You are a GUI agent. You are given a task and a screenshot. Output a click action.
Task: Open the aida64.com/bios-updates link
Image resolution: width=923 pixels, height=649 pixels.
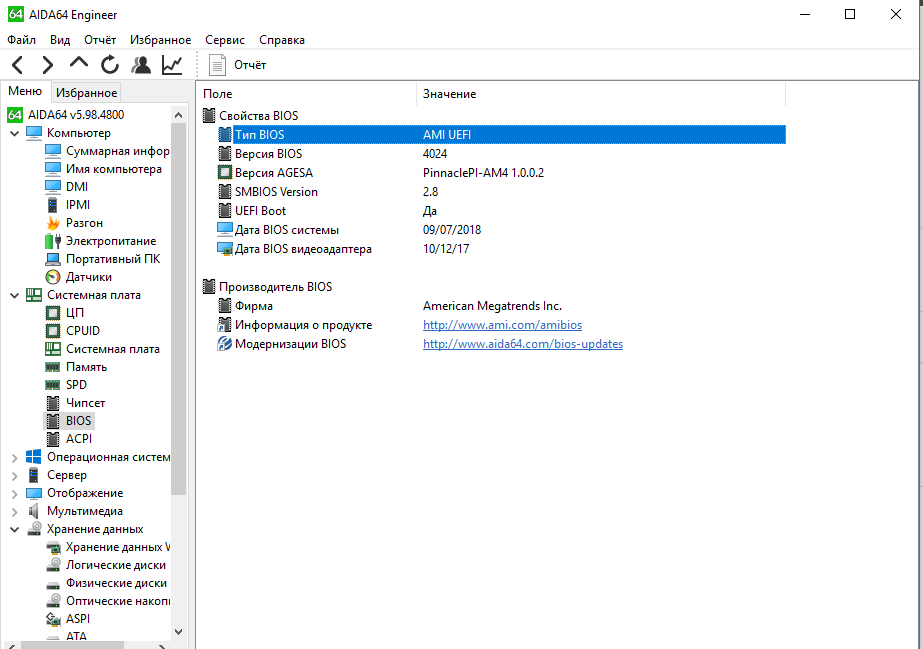click(523, 344)
